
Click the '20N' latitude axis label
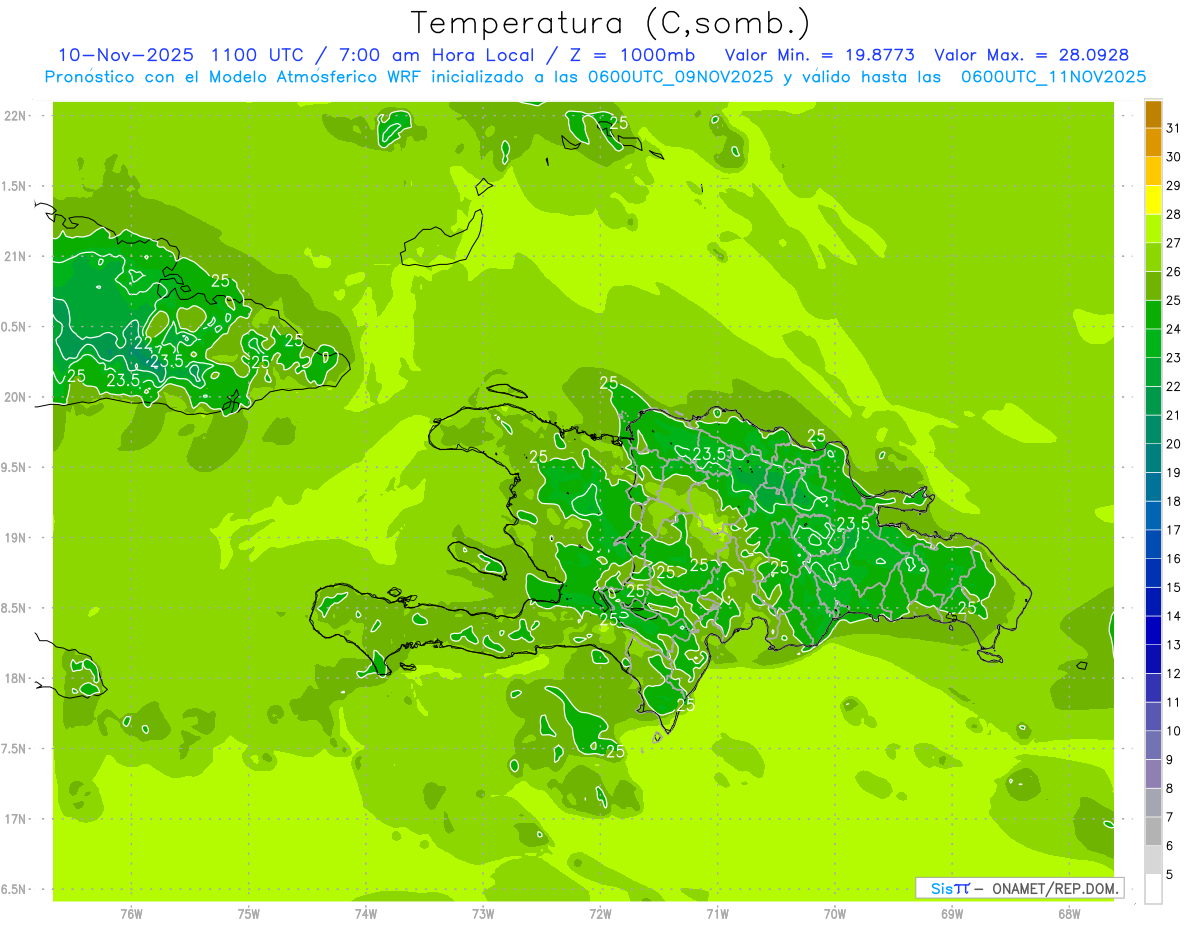coord(17,397)
